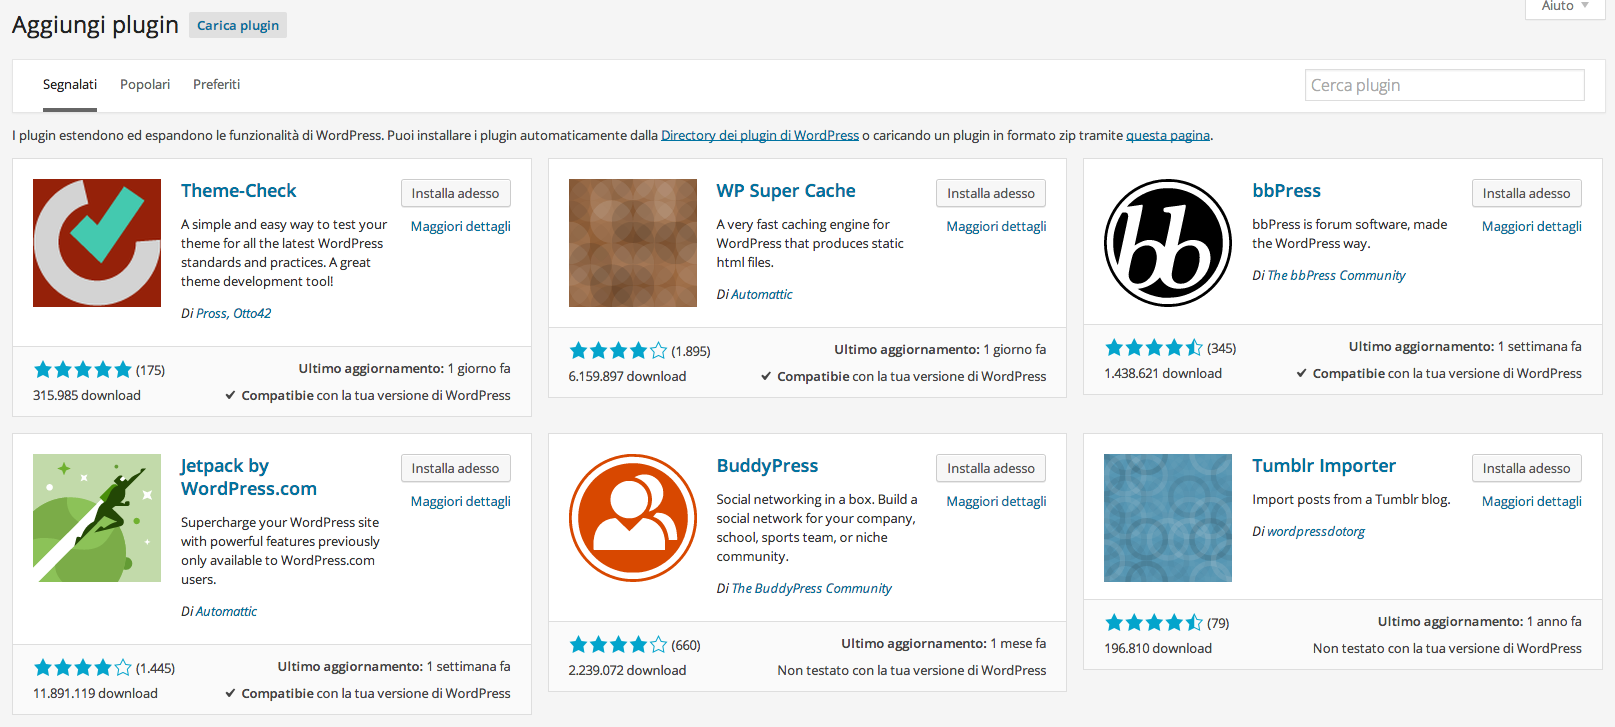The height and width of the screenshot is (727, 1615).
Task: Switch to the Popolari tab
Action: click(x=145, y=85)
